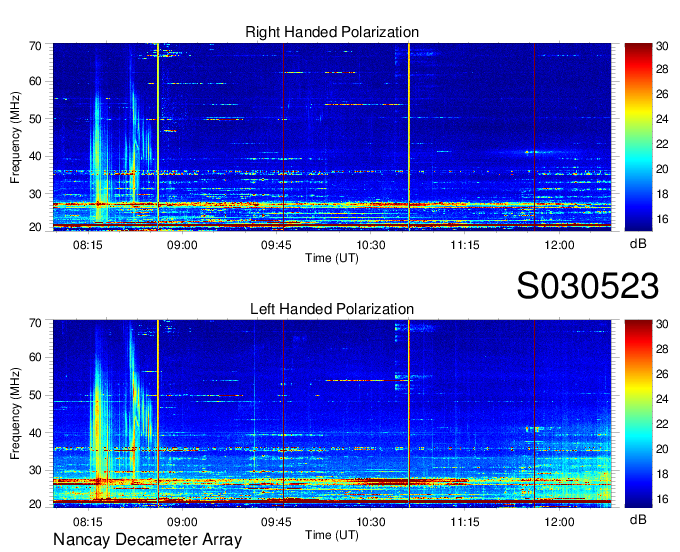Click the 40 MHz tick label on the bottom plot

[x=35, y=433]
